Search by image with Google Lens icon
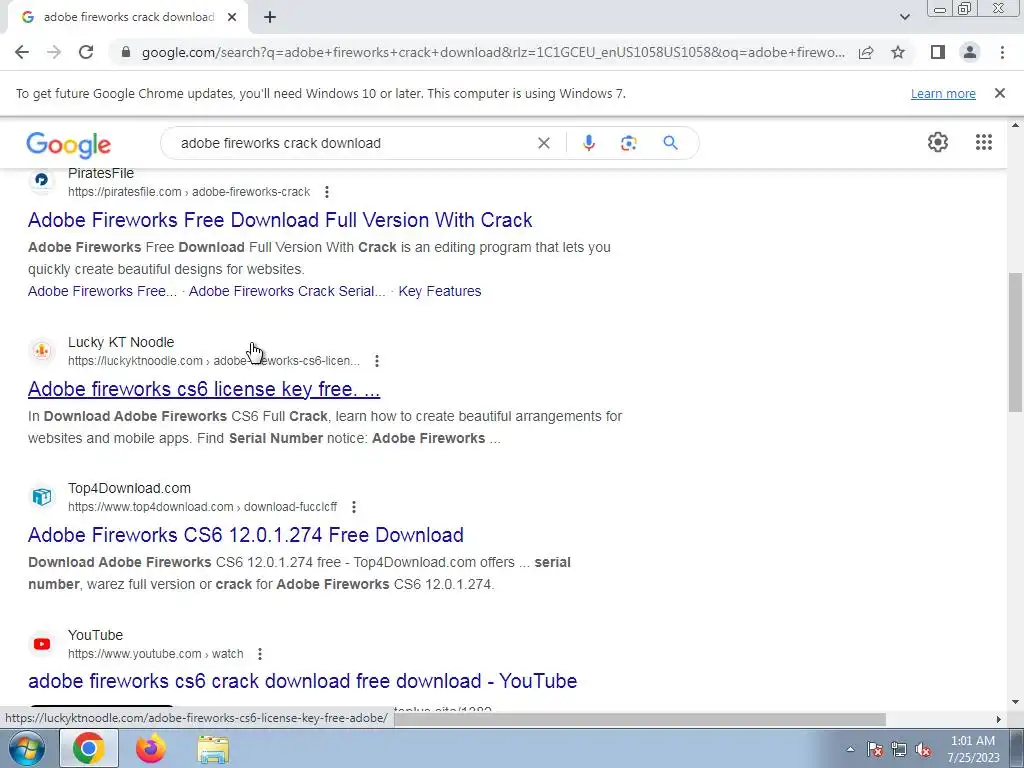The height and width of the screenshot is (768, 1024). tap(628, 143)
